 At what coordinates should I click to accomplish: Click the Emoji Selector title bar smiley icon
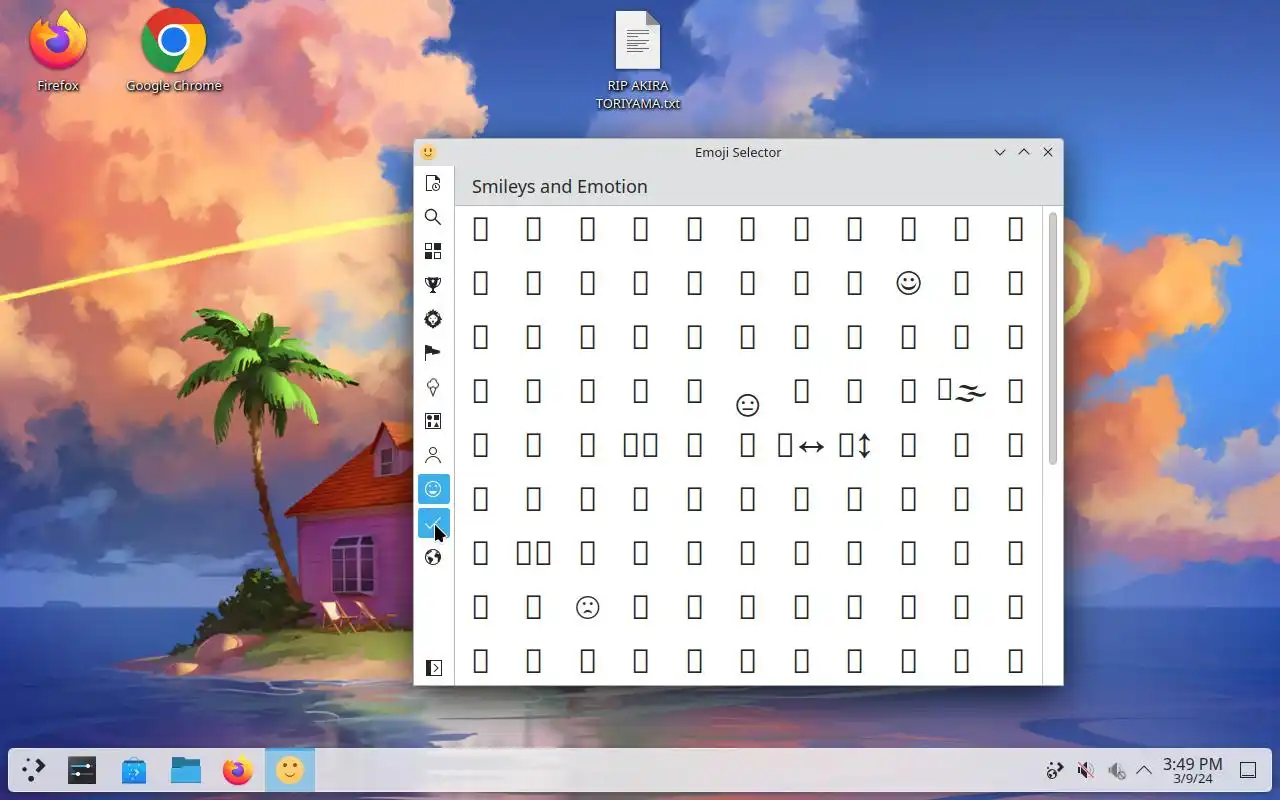[x=428, y=152]
